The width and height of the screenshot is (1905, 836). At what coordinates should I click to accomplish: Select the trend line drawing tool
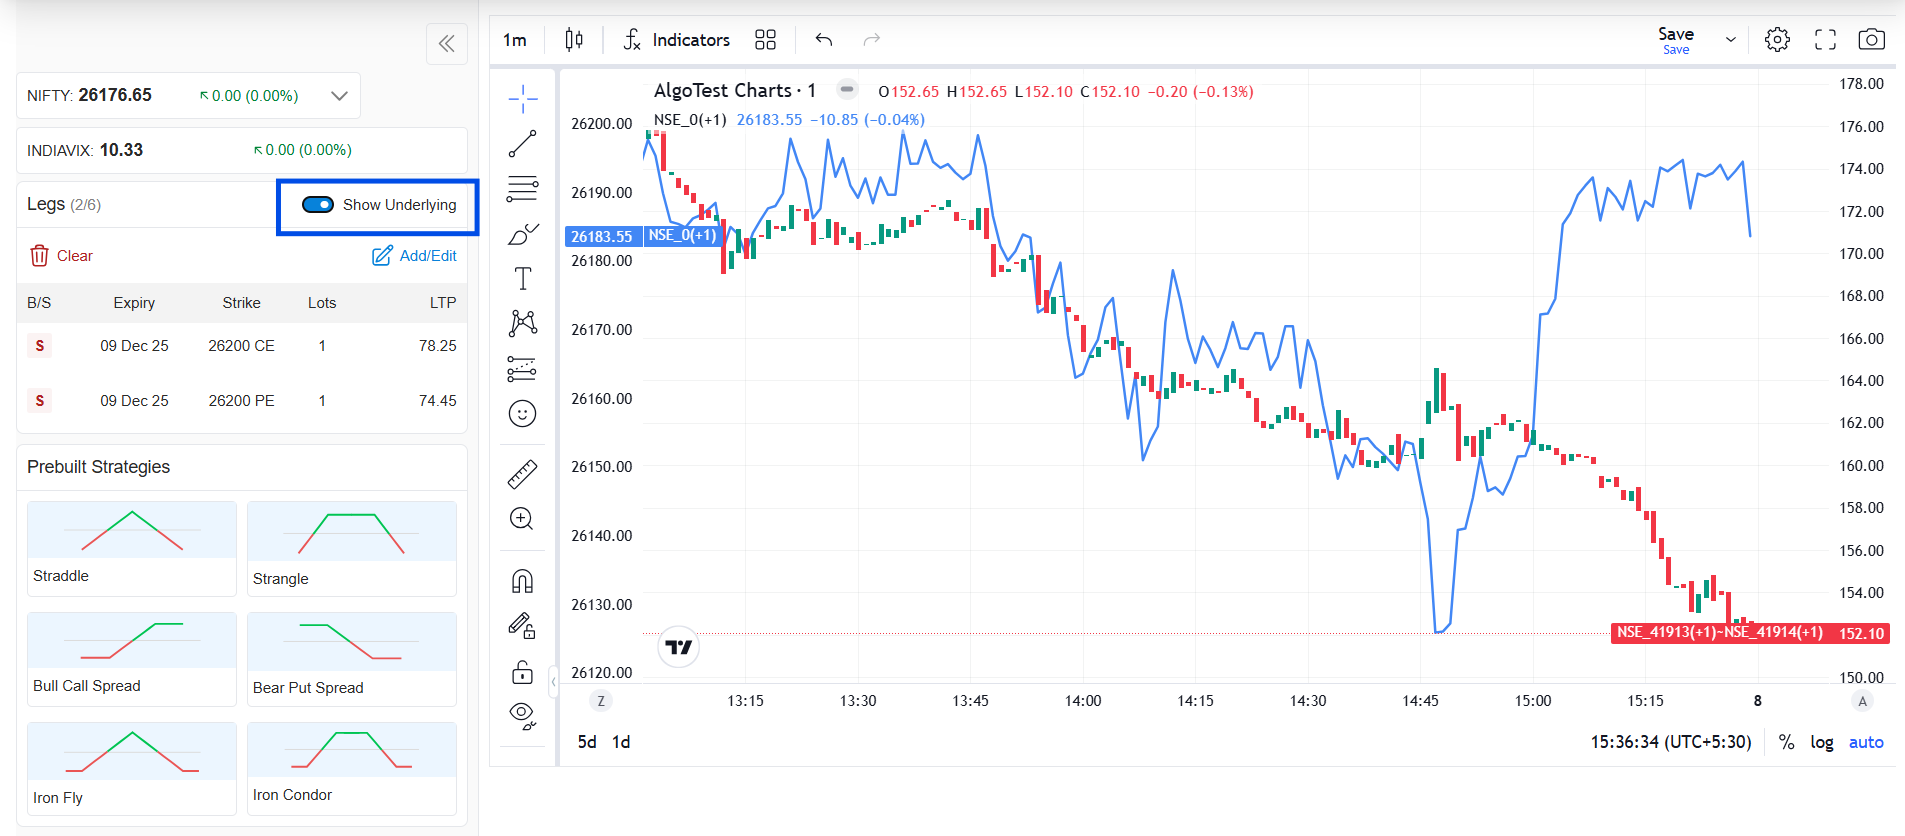tap(523, 144)
